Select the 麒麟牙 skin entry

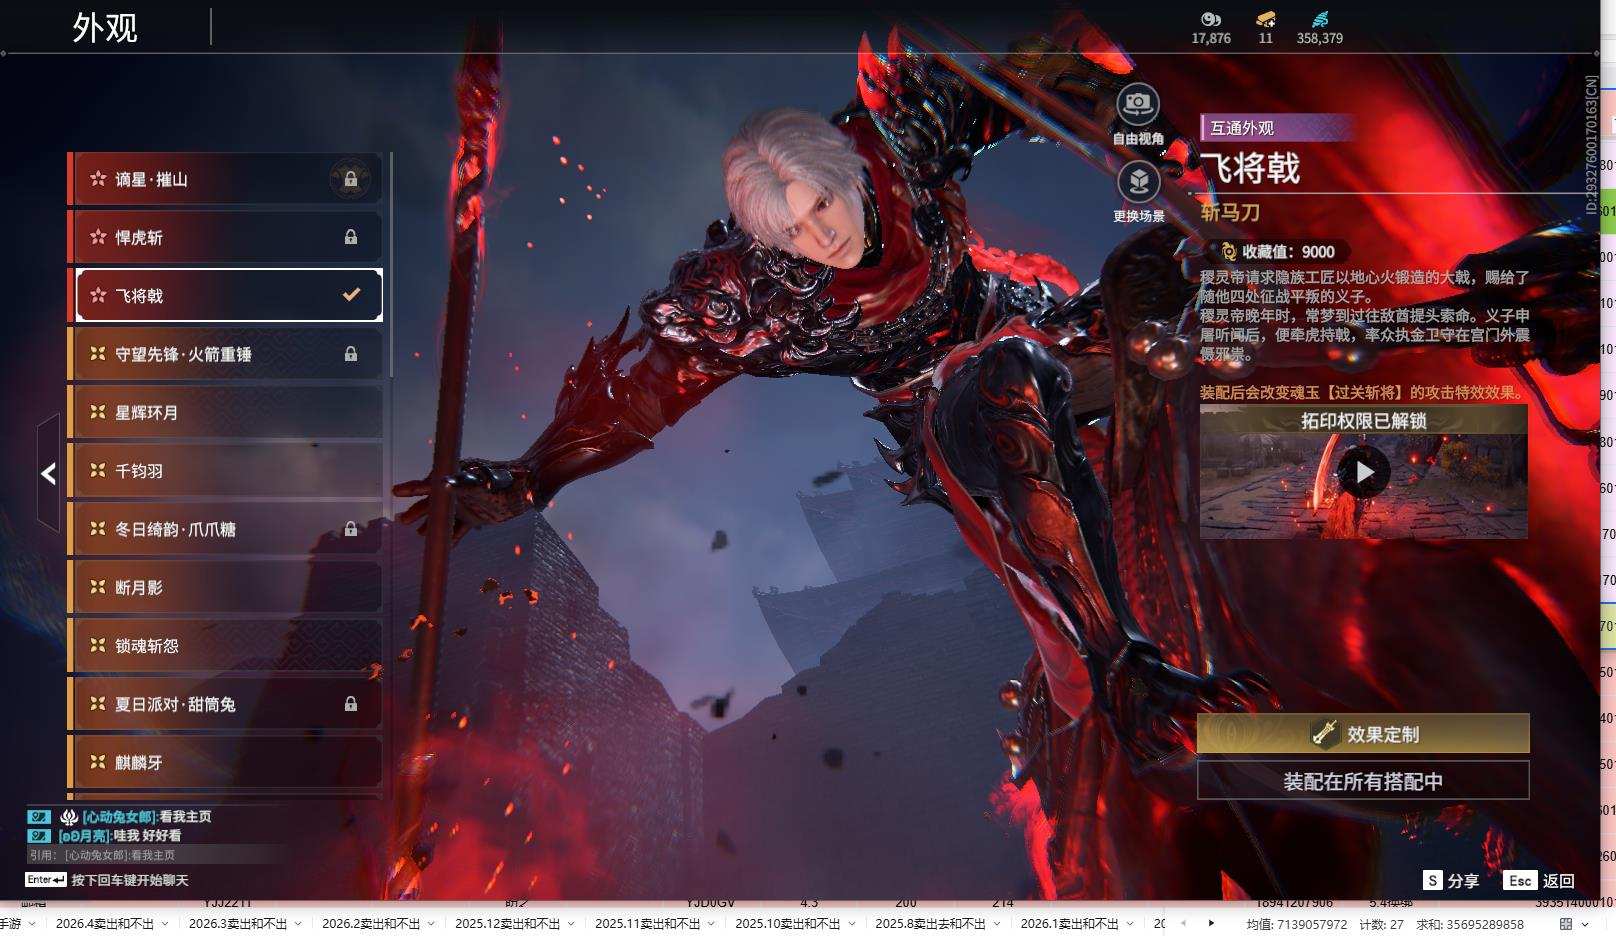(225, 762)
